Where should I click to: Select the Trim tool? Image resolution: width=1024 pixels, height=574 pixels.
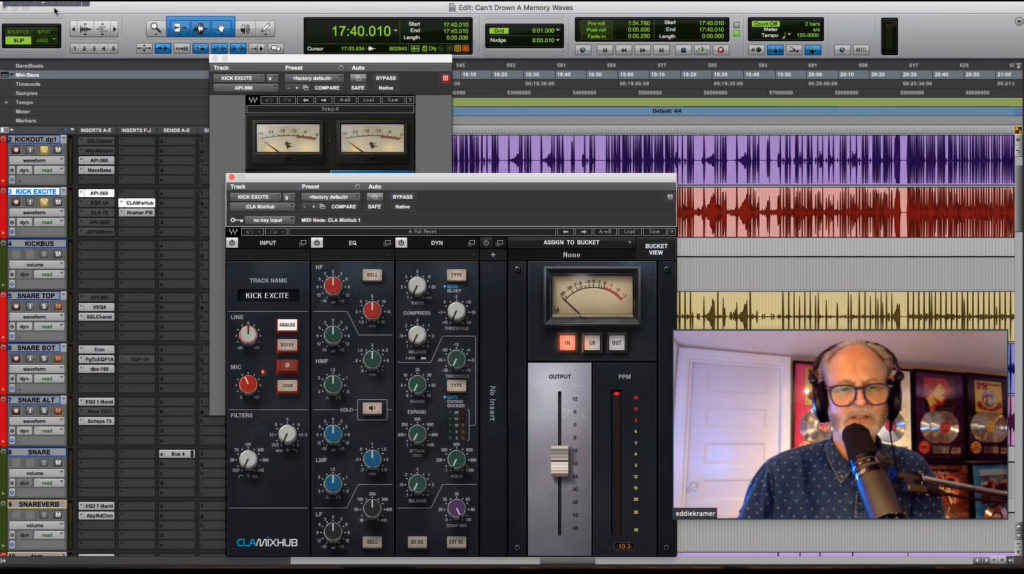[x=178, y=28]
